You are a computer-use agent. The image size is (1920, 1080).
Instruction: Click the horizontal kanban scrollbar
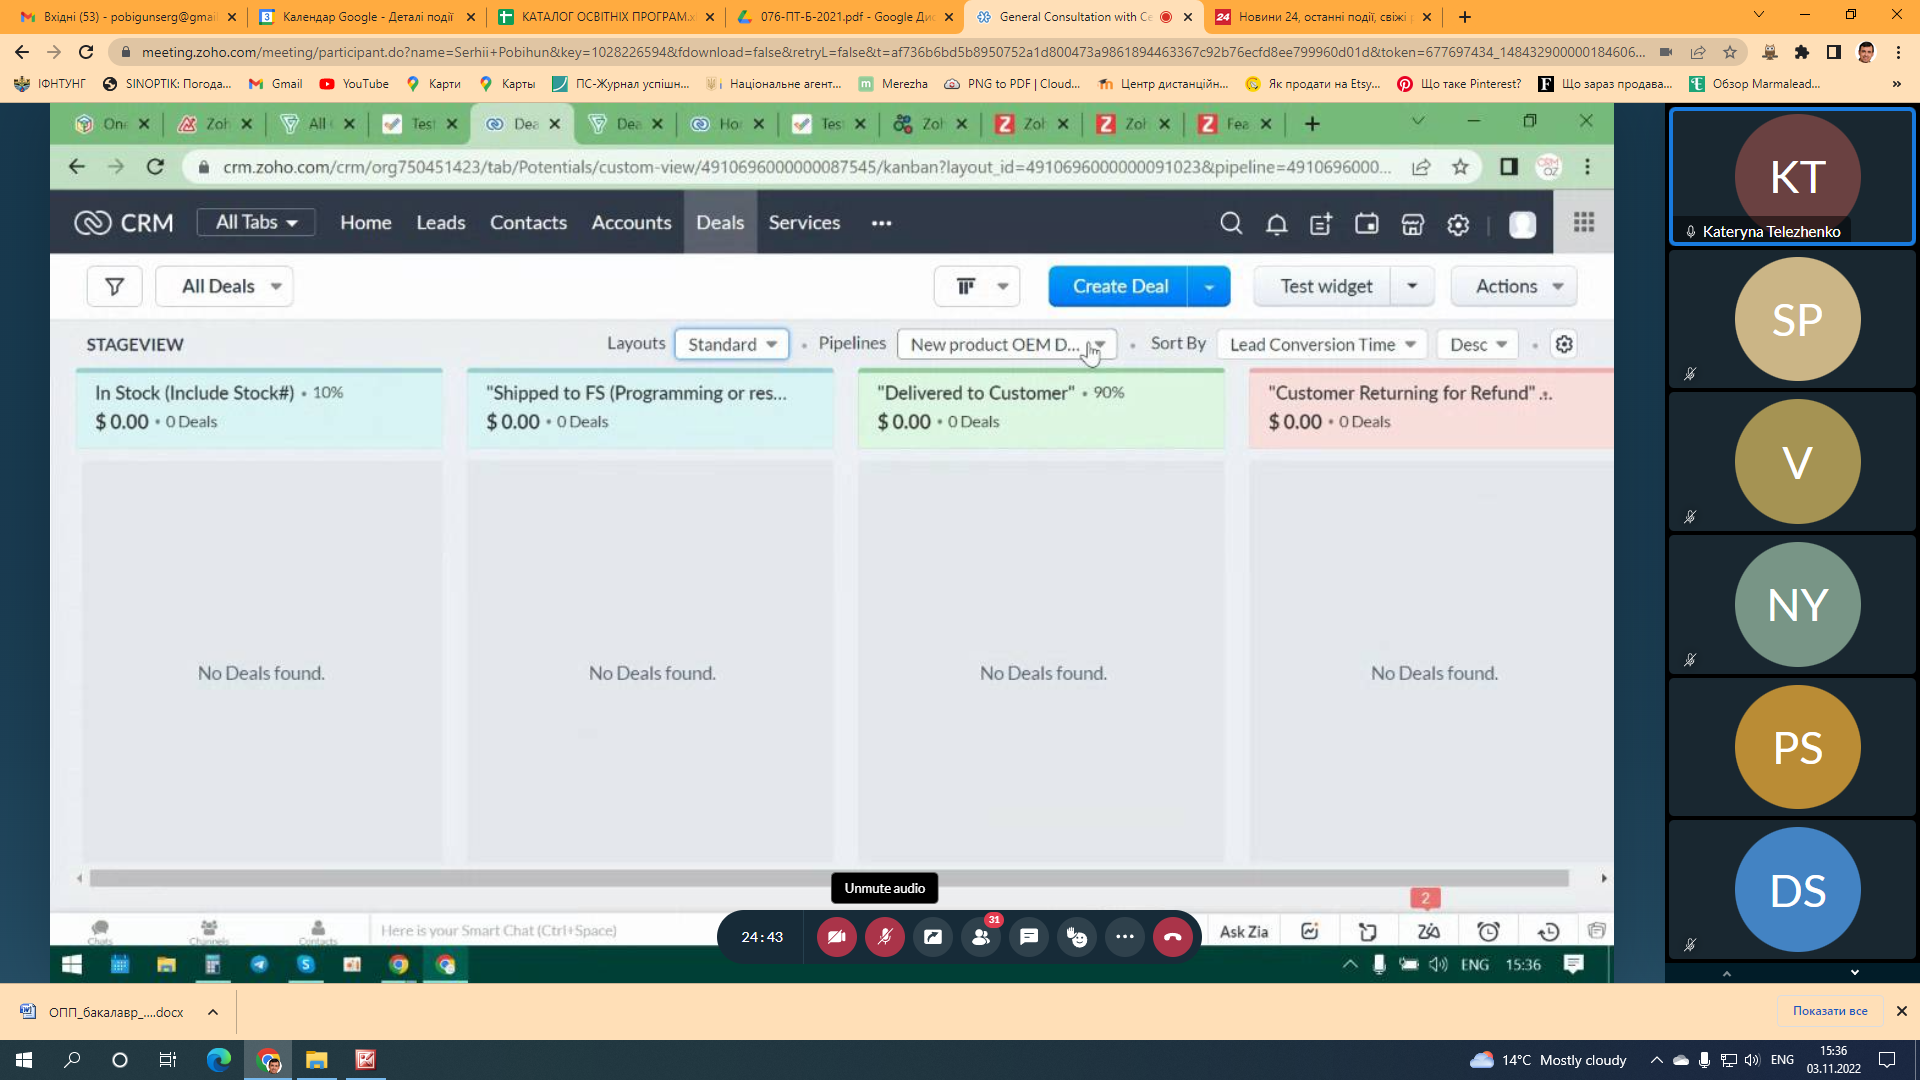click(x=828, y=878)
